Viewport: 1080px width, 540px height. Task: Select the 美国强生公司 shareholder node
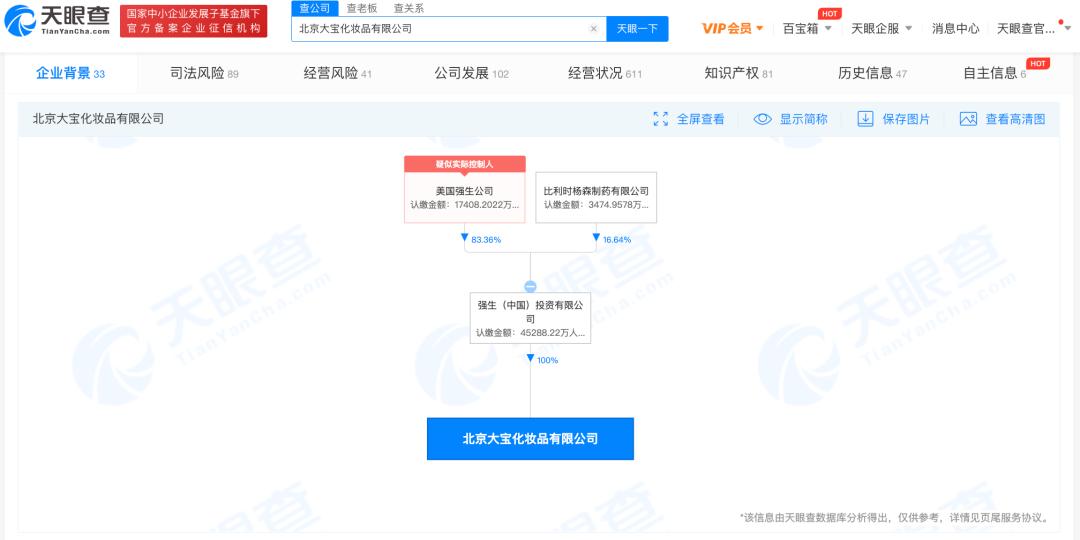465,197
